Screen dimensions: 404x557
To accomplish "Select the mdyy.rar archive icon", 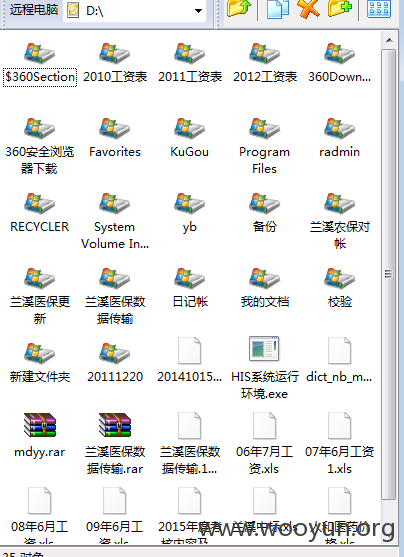I will (40, 424).
